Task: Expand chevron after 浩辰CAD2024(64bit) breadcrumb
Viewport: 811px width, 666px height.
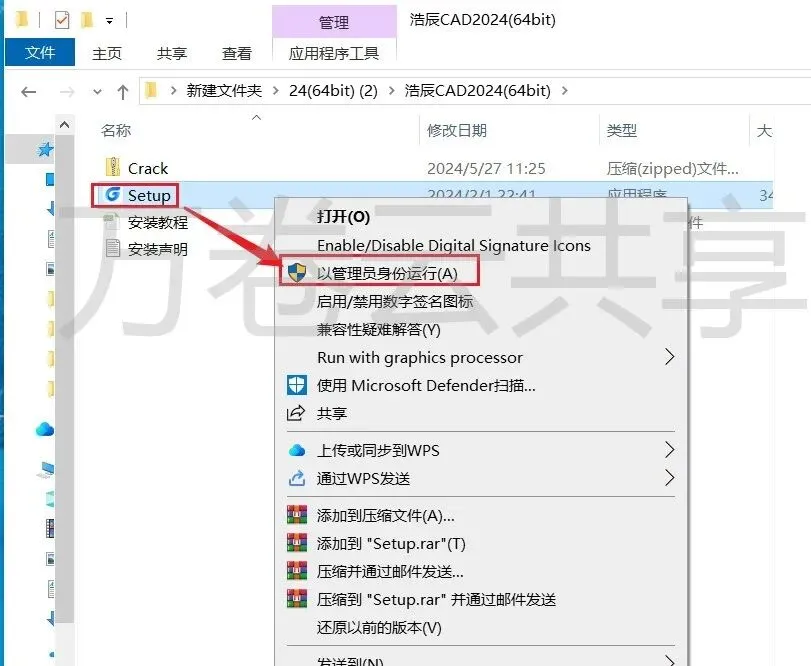Action: tap(564, 91)
